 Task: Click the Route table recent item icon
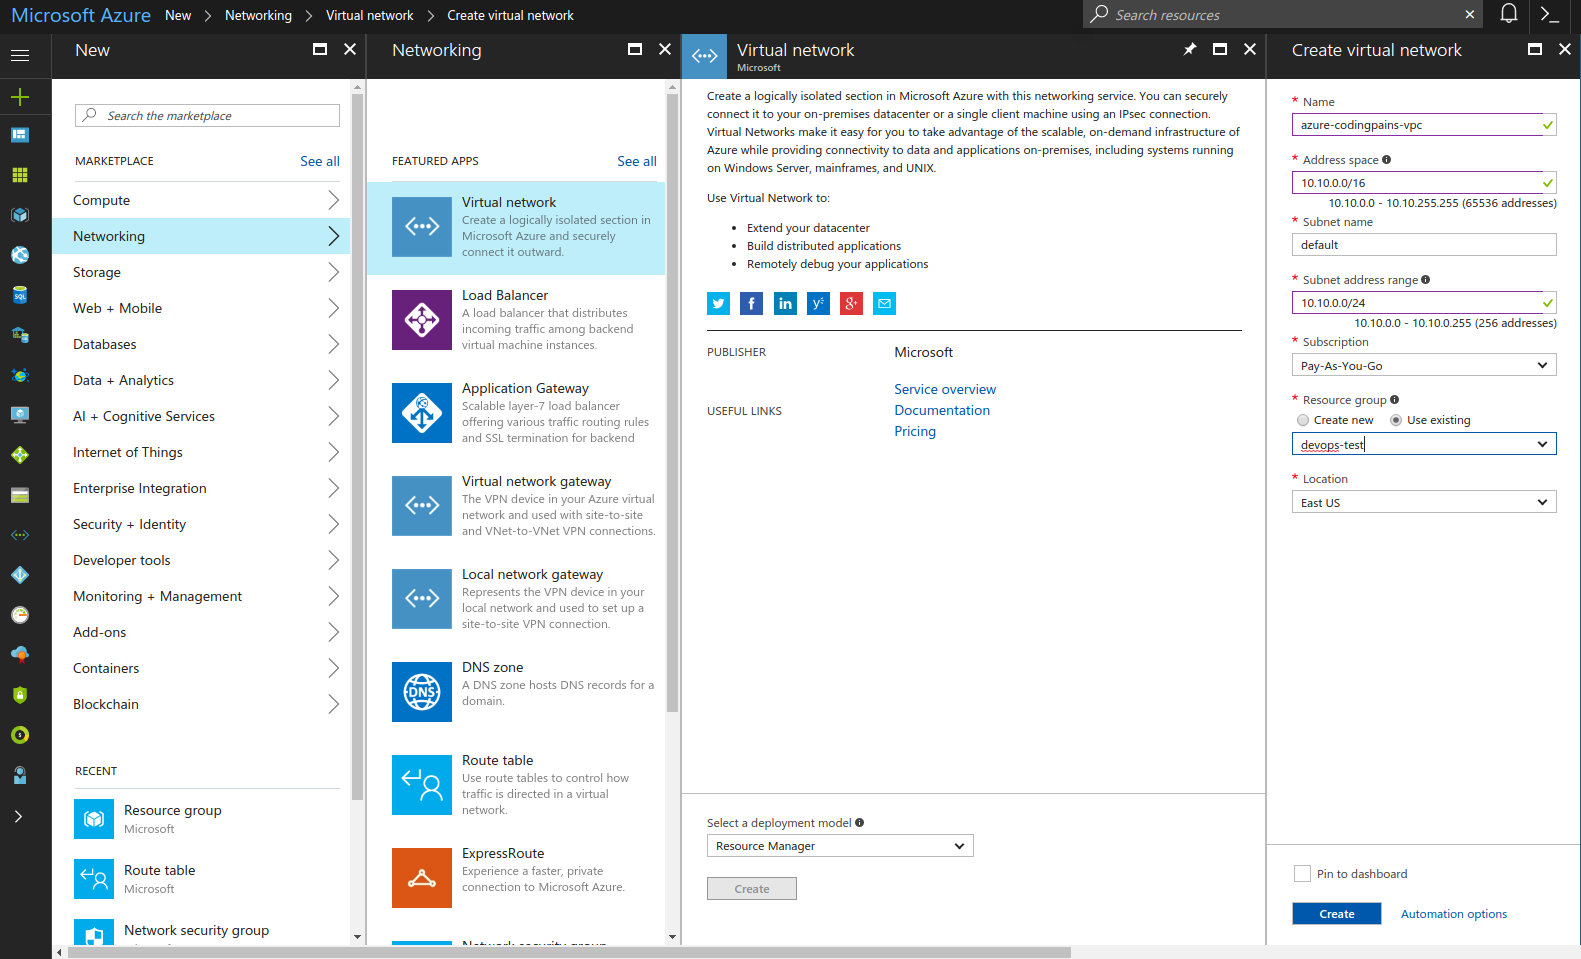click(x=94, y=879)
